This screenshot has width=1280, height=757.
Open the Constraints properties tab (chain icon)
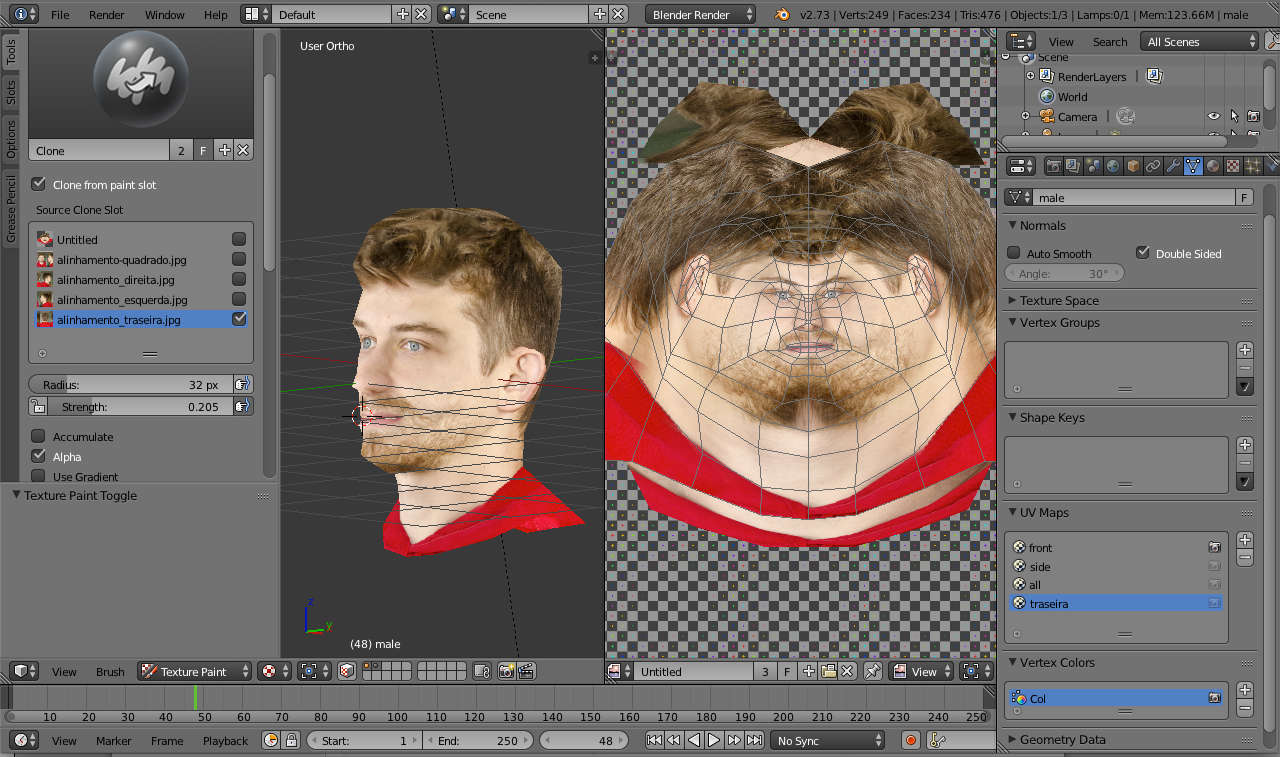coord(1152,166)
